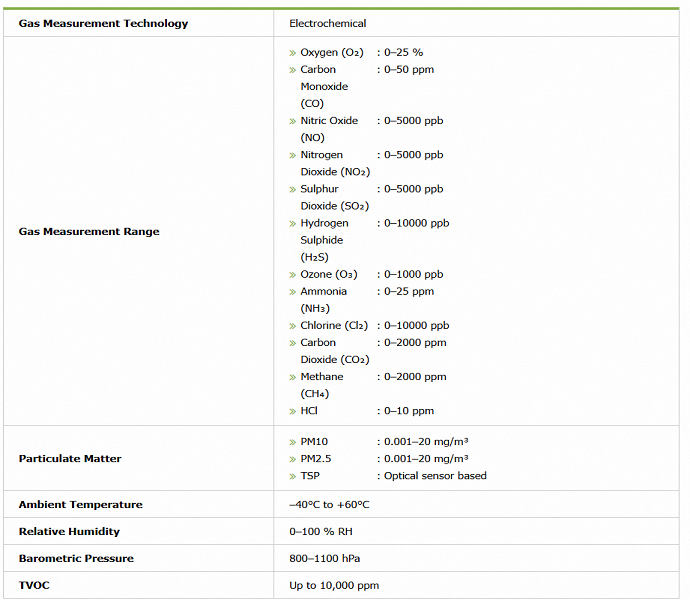Screen dimensions: 690x600
Task: Click the bullet arrow beside PM2.5
Action: [293, 458]
